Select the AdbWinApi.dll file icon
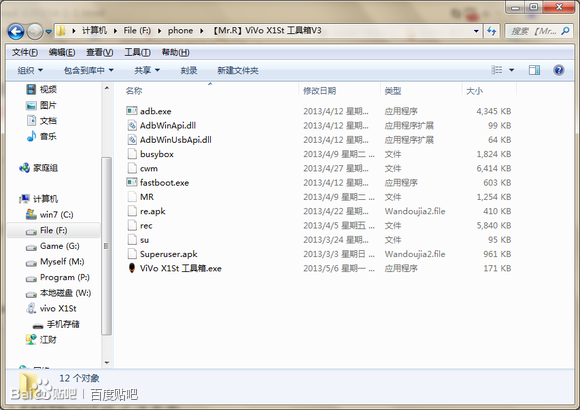 click(132, 125)
